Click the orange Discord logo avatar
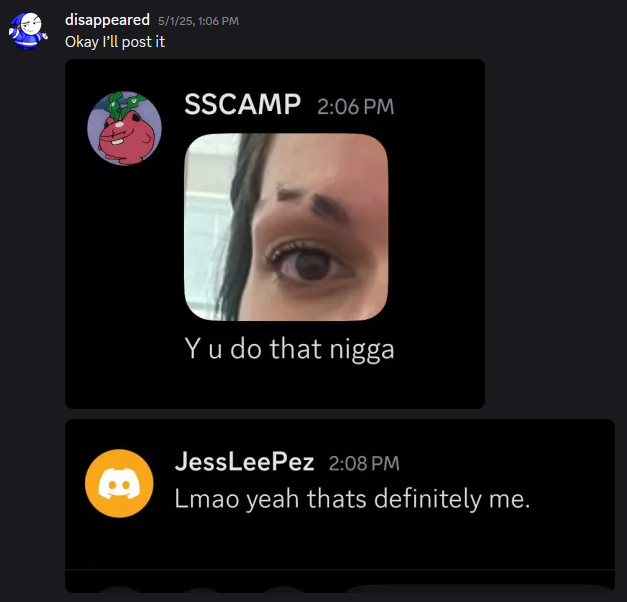This screenshot has width=627, height=602. tap(119, 483)
